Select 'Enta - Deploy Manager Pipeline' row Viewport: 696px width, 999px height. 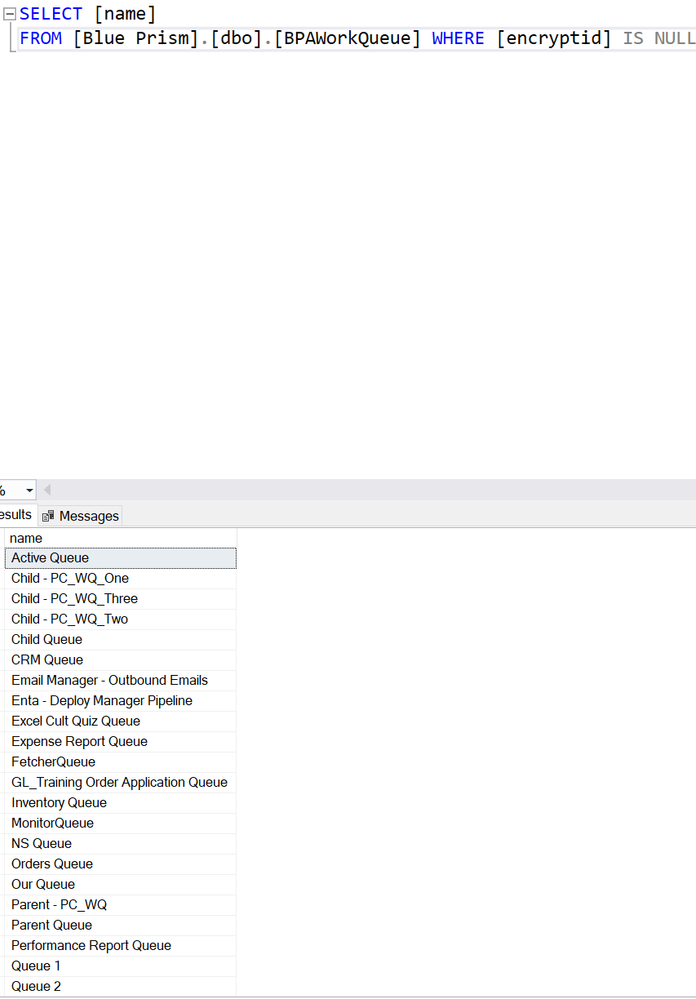click(120, 701)
